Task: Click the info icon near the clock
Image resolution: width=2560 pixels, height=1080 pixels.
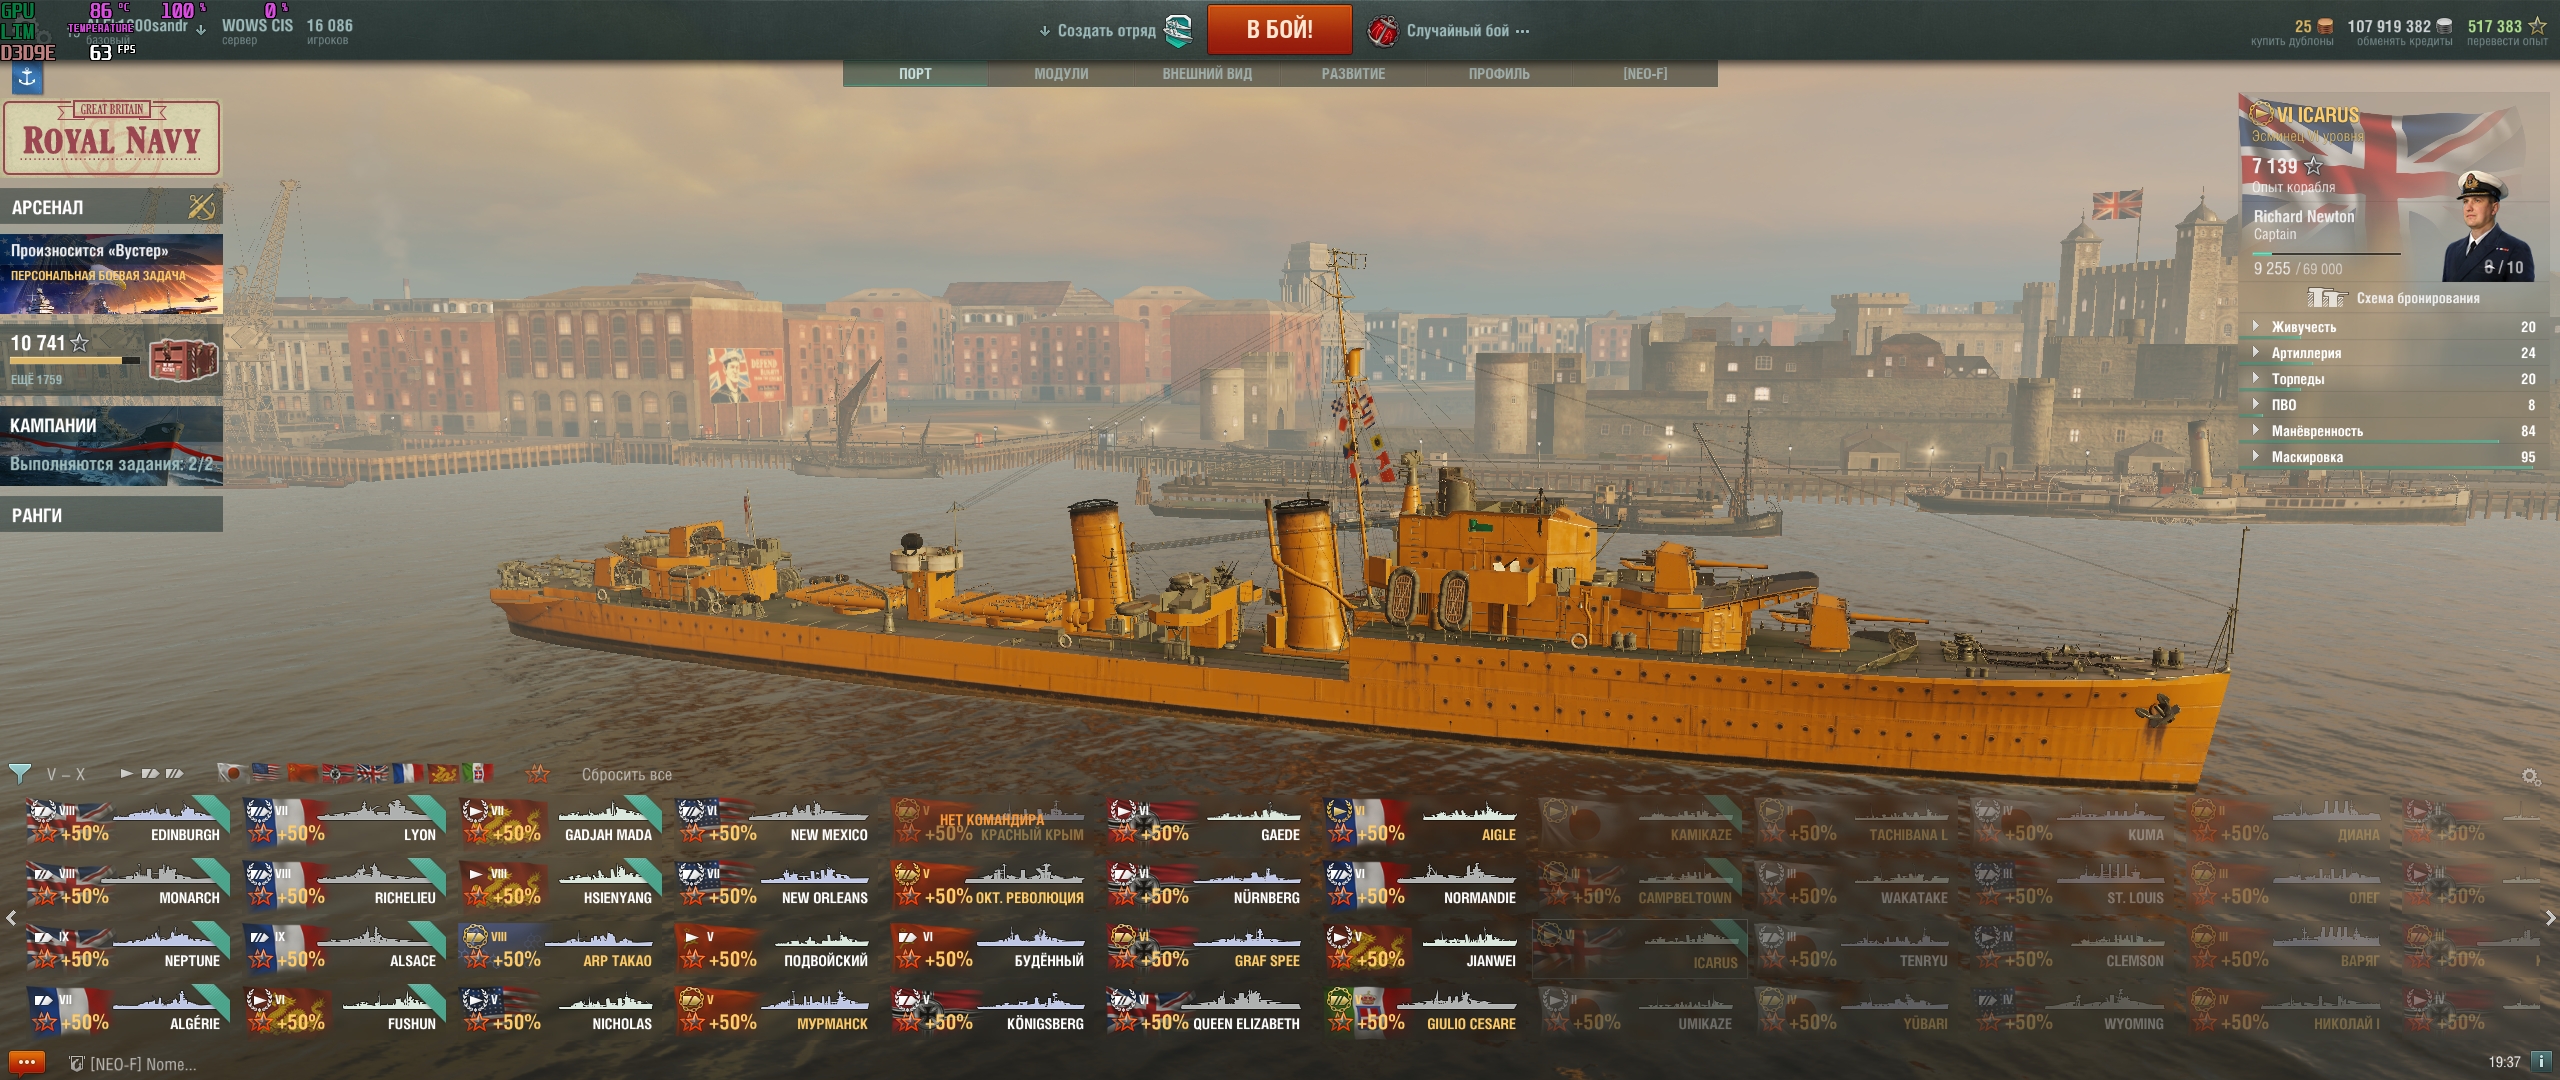Action: click(2539, 1061)
